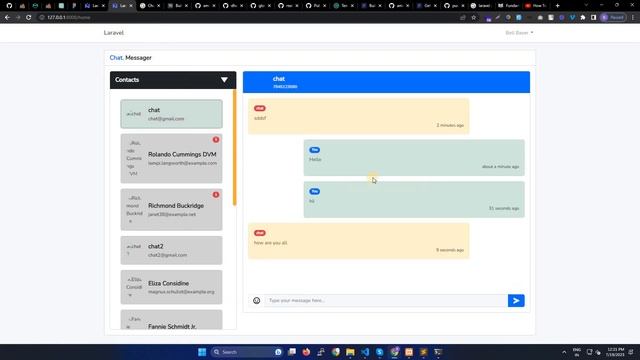Open the taskbar clock and date
The height and width of the screenshot is (360, 640).
click(x=616, y=352)
